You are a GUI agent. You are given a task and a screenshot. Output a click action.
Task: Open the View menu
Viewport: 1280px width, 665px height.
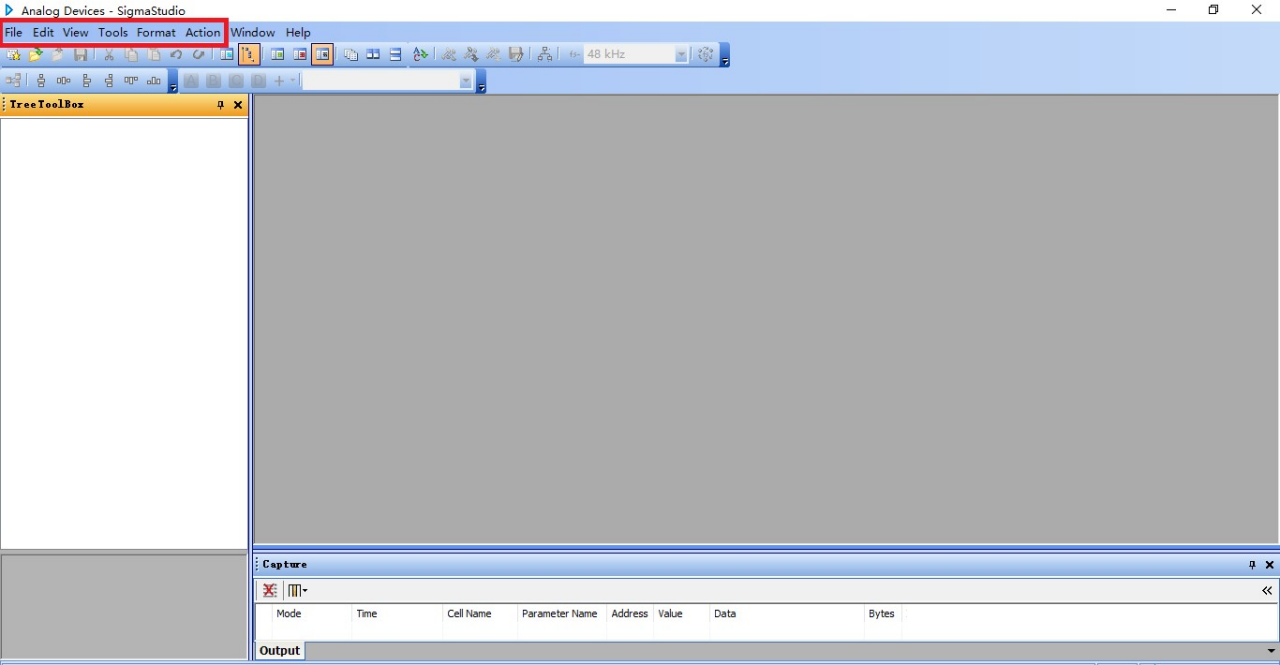pos(76,32)
